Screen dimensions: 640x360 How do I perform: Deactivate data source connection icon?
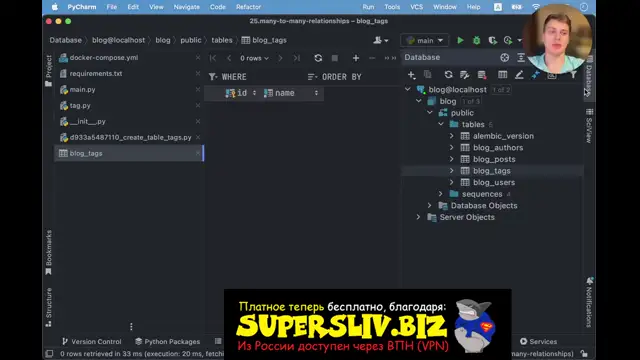[482, 75]
